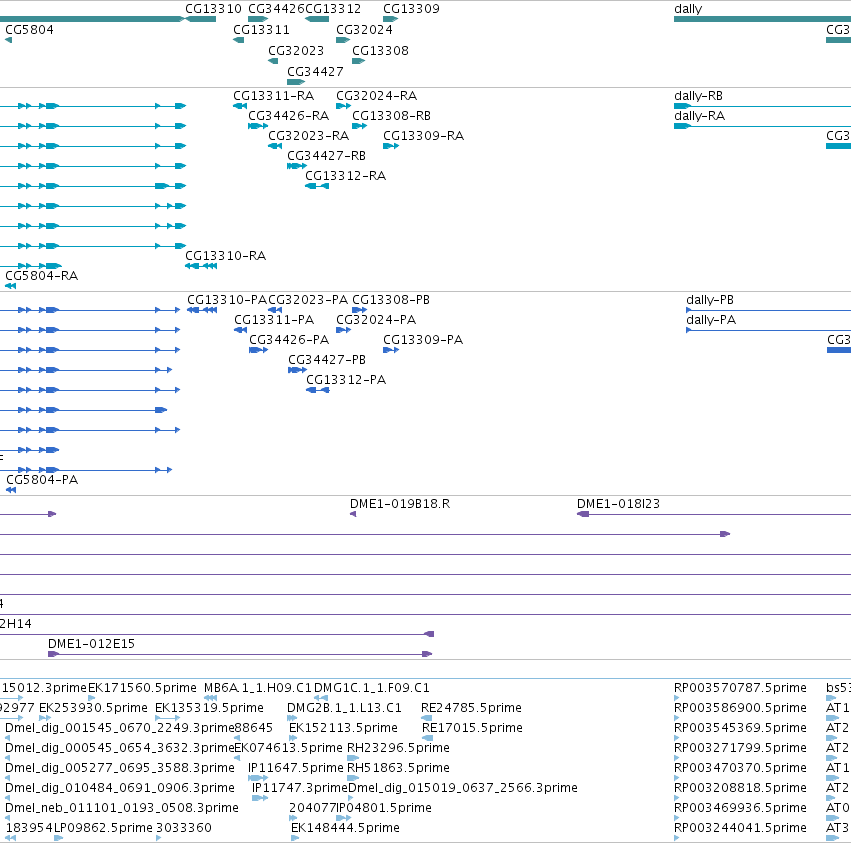This screenshot has height=843, width=851.
Task: Click the CG5804-PA protein label
Action: [x=42, y=480]
